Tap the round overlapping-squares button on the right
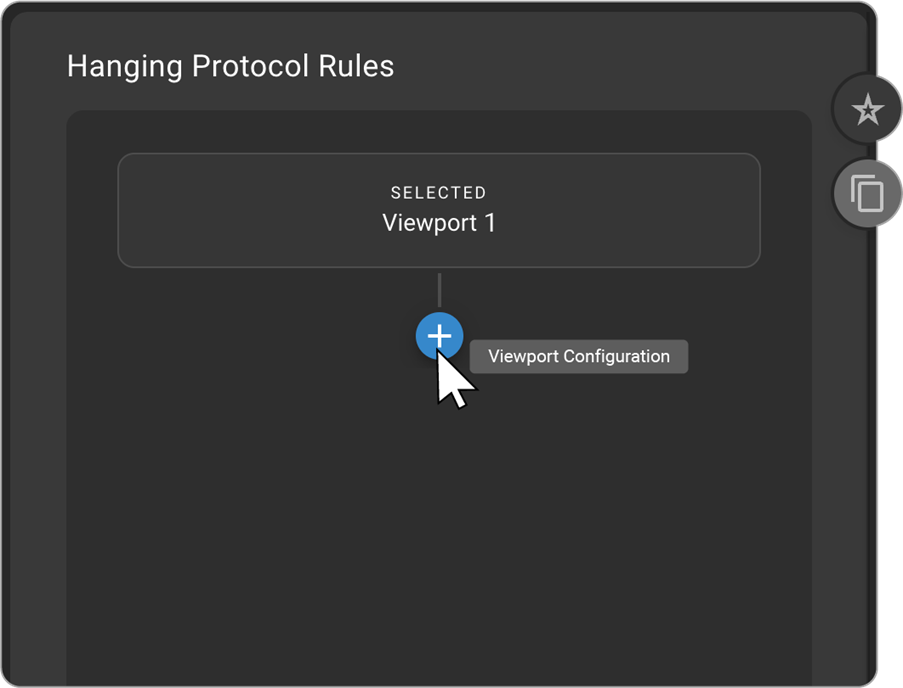The image size is (903, 688). [x=867, y=192]
